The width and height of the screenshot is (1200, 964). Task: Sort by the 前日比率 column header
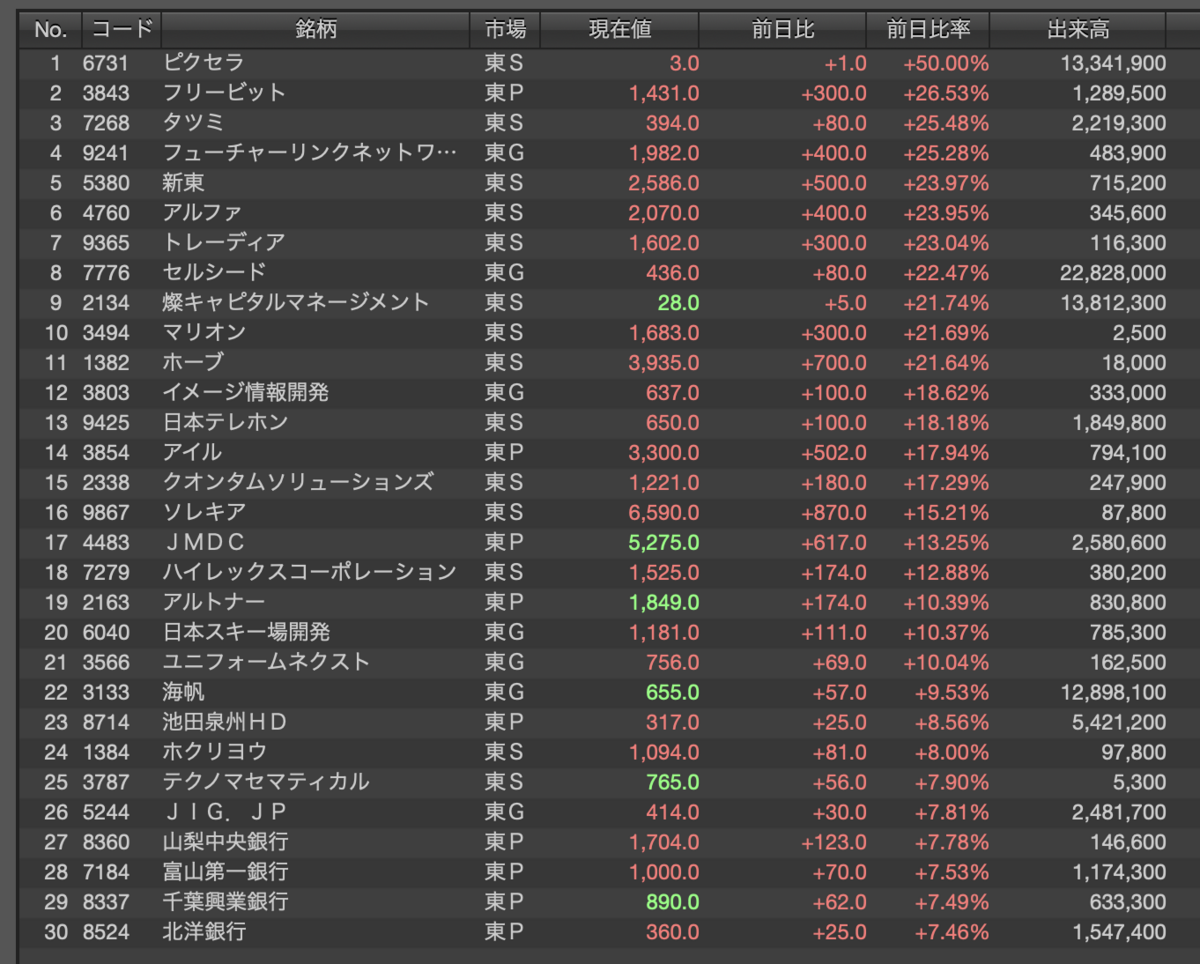[928, 30]
